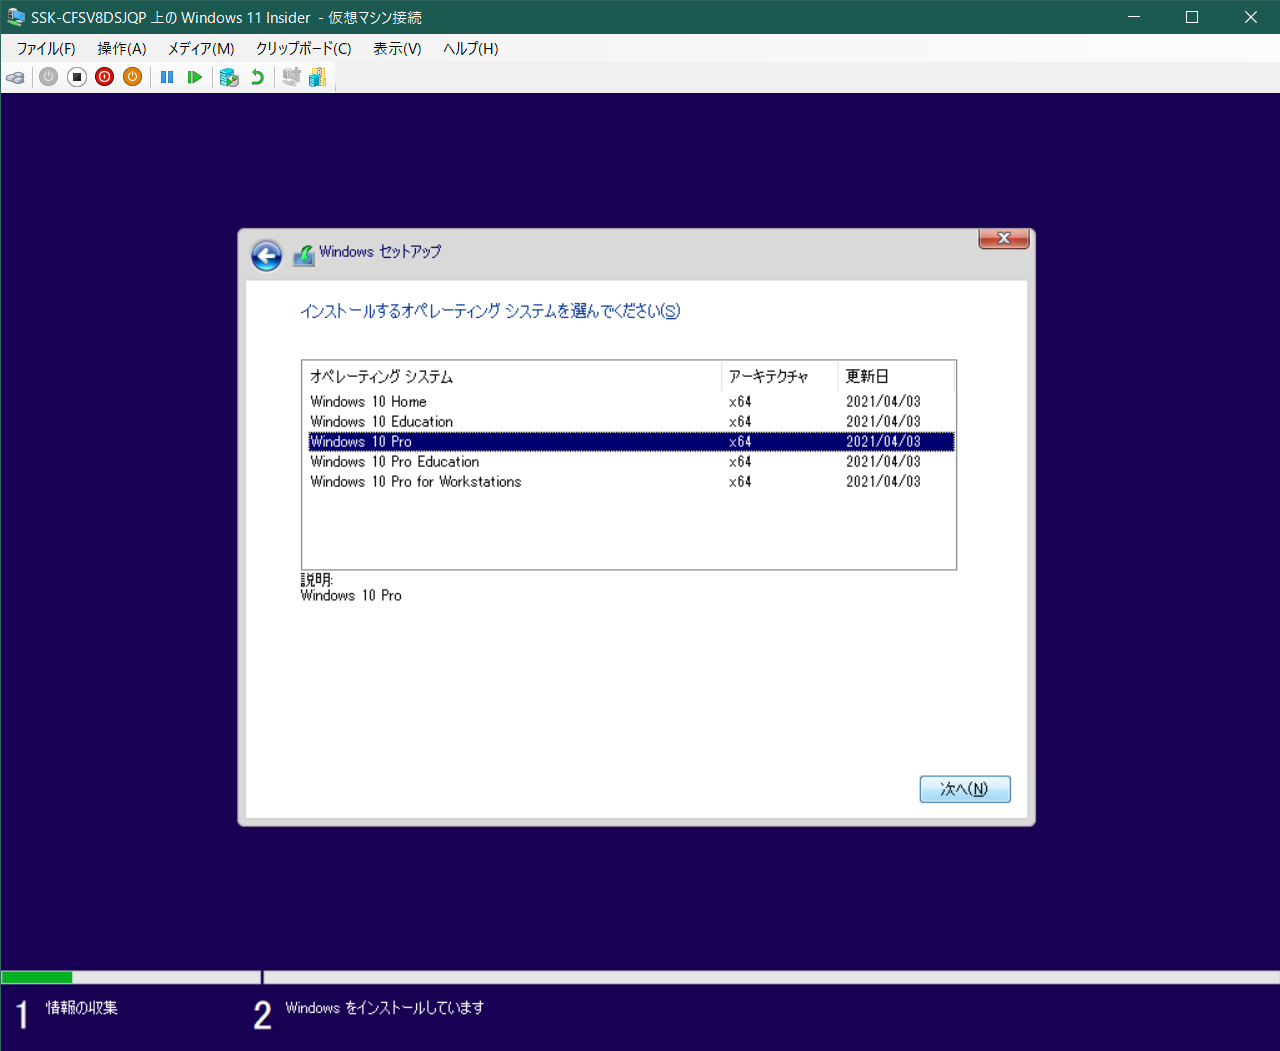
Task: Create a checkpoint using the toolbar icon
Action: coord(229,77)
